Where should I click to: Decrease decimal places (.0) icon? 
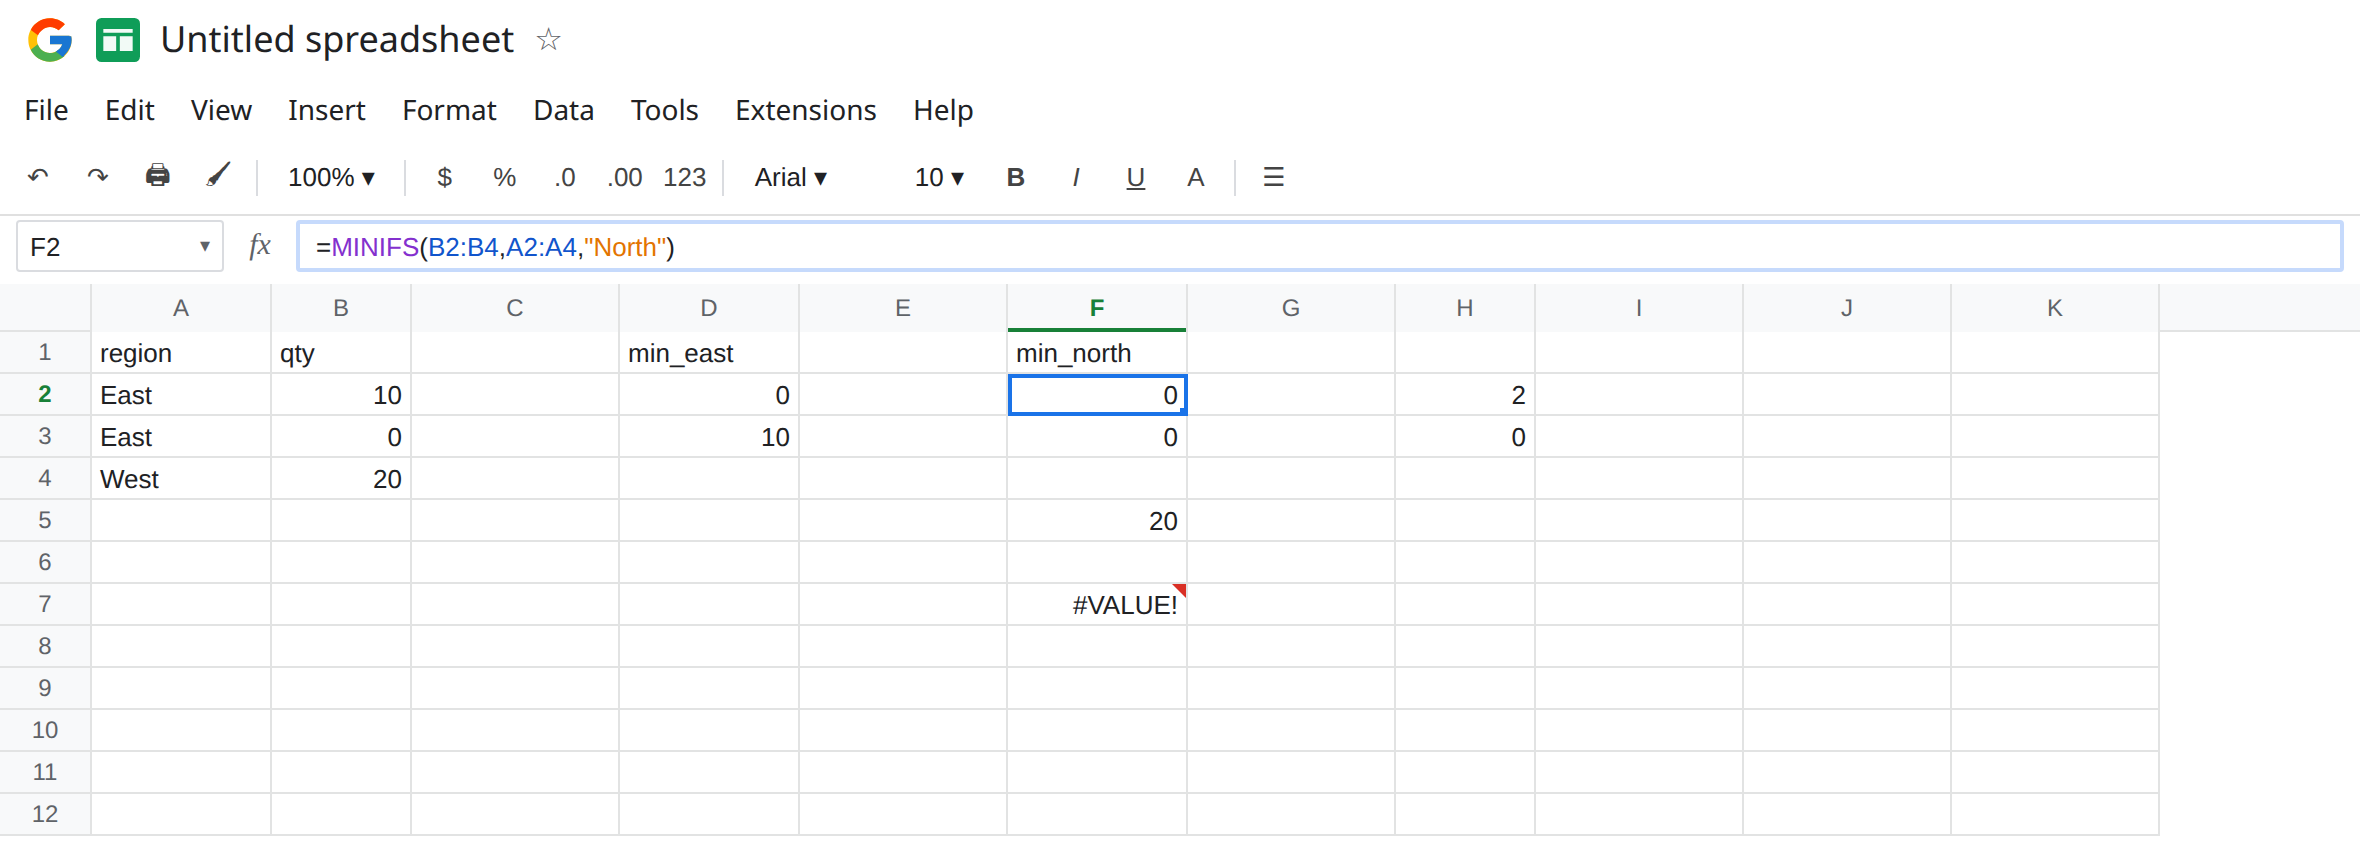pyautogui.click(x=565, y=177)
